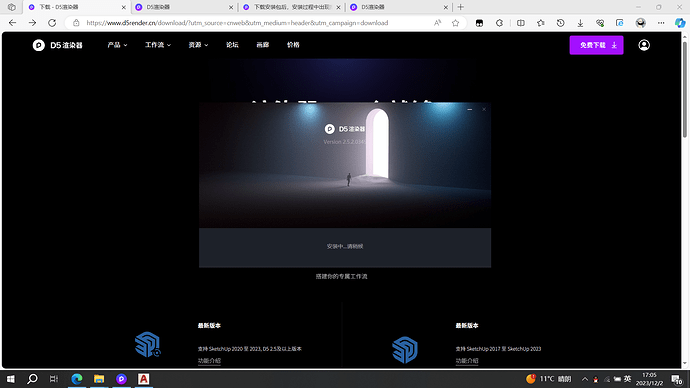Add page to favorites star icon
690x388 pixels.
[x=455, y=23]
